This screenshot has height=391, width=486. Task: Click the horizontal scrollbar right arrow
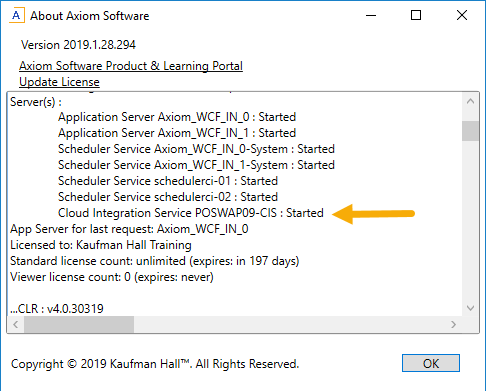coord(453,324)
